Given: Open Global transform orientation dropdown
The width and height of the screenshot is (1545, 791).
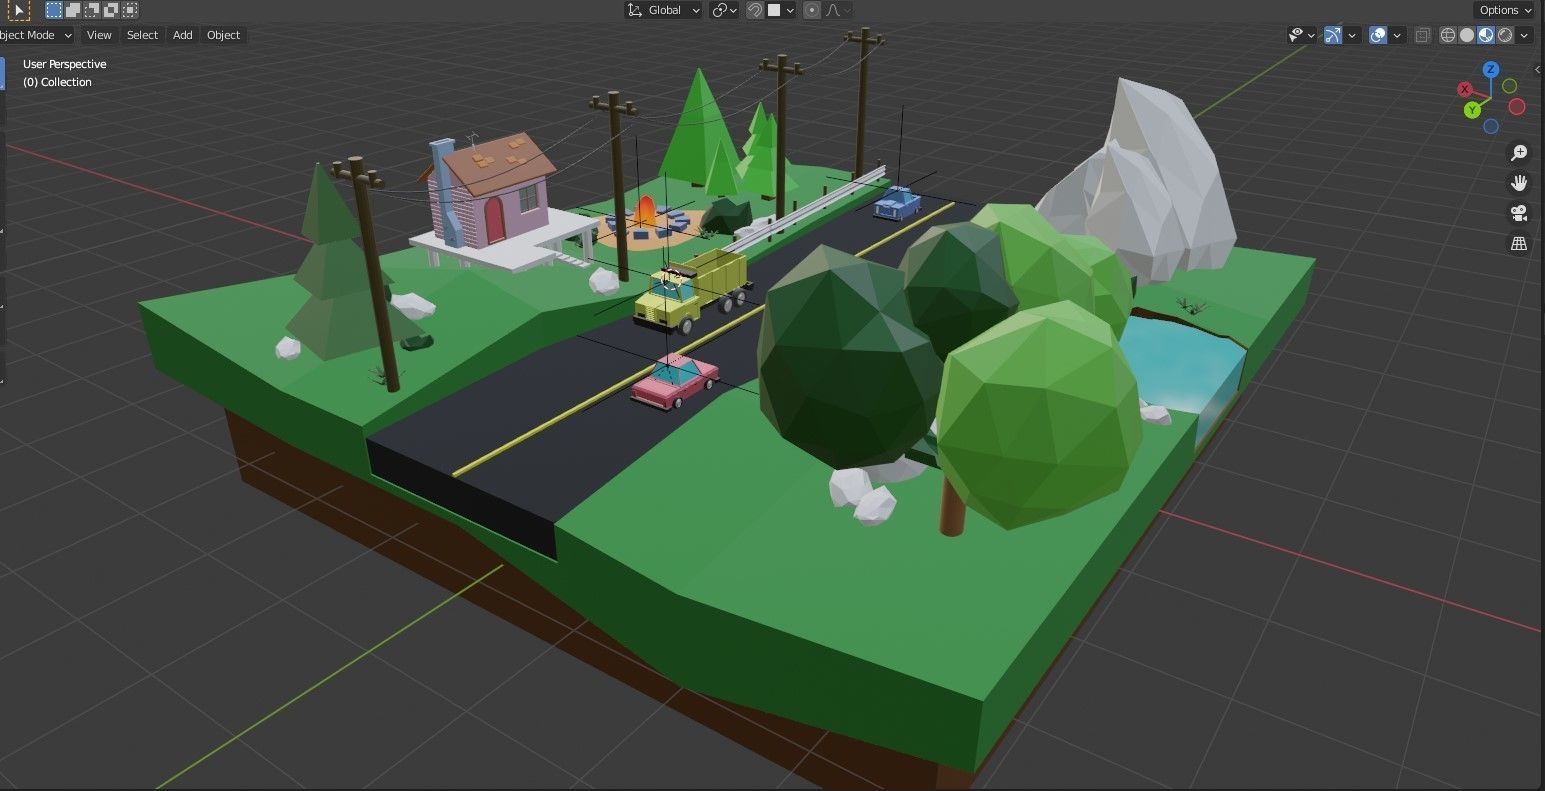Looking at the screenshot, I should click(x=664, y=10).
